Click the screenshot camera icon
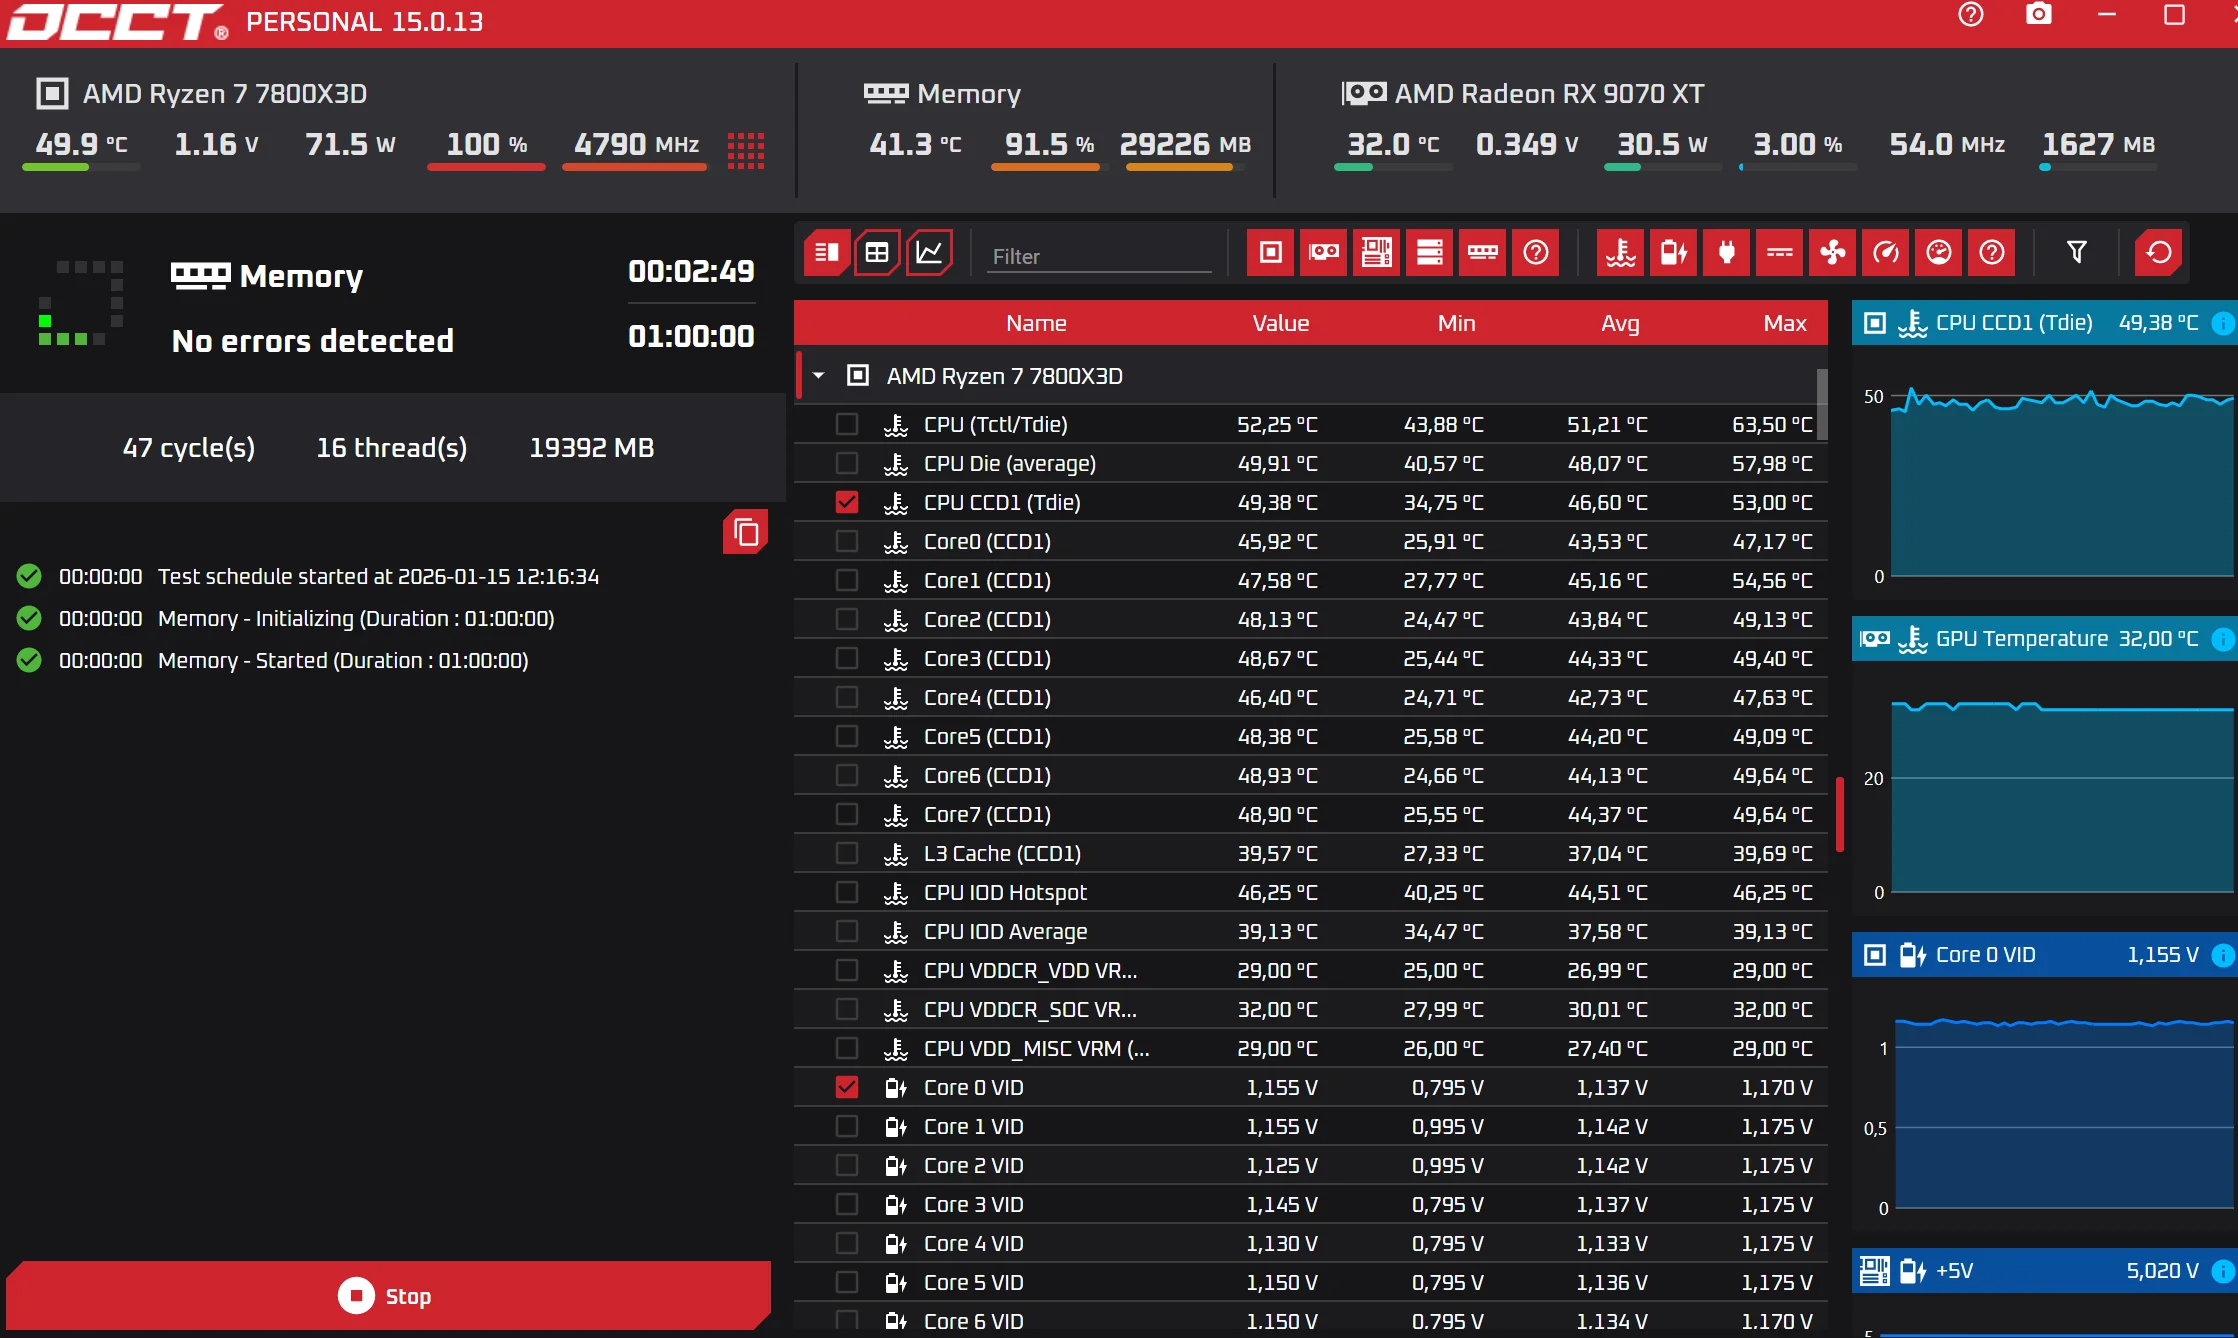2238x1338 pixels. coord(2038,15)
